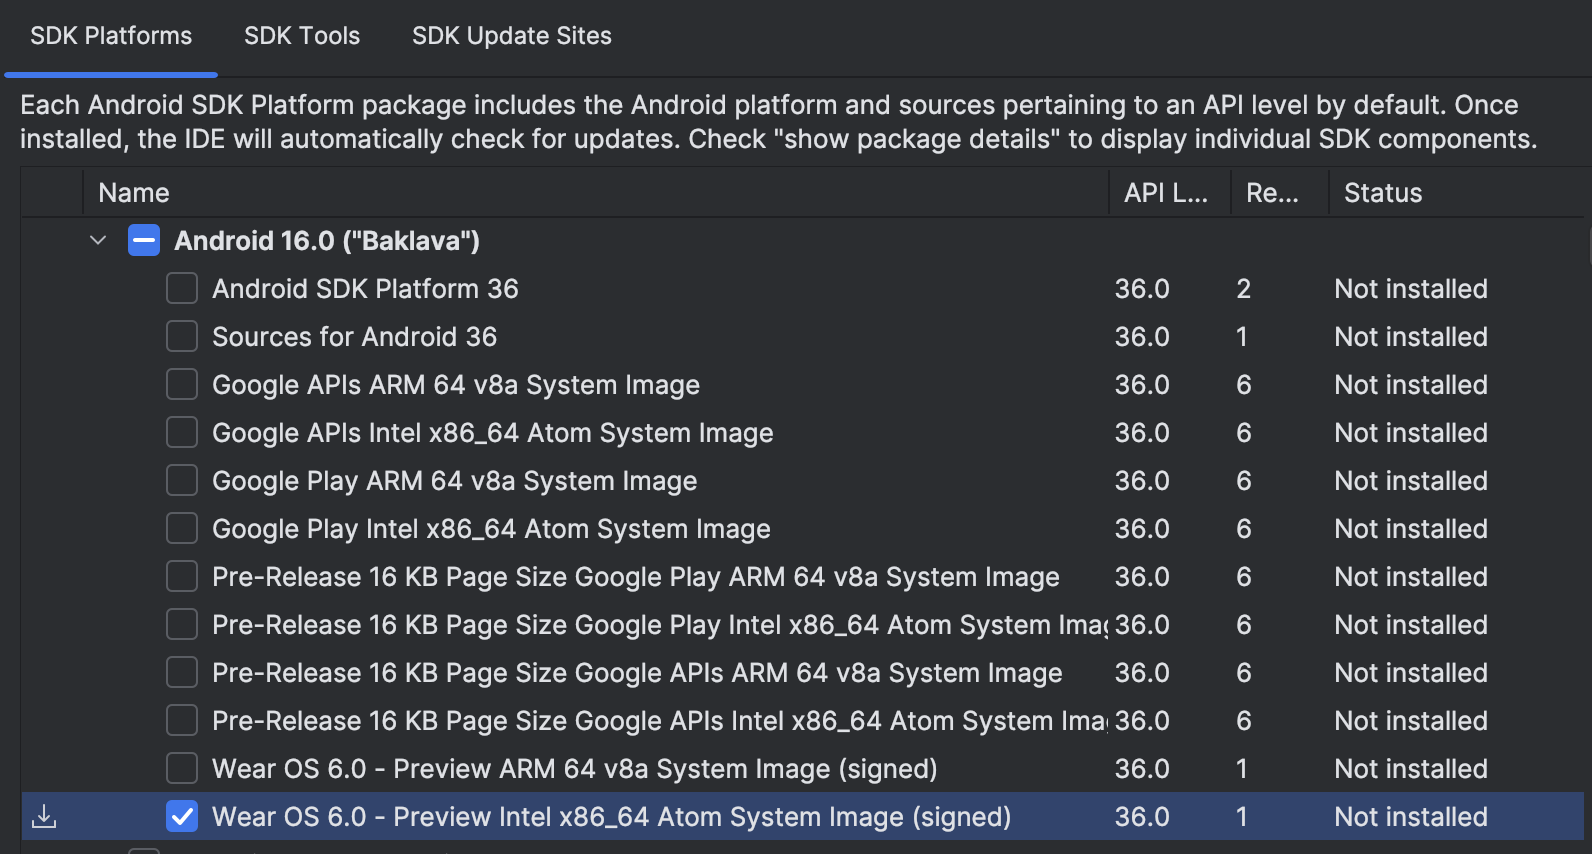Switch to the SDK Tools tab
1592x854 pixels.
(301, 36)
